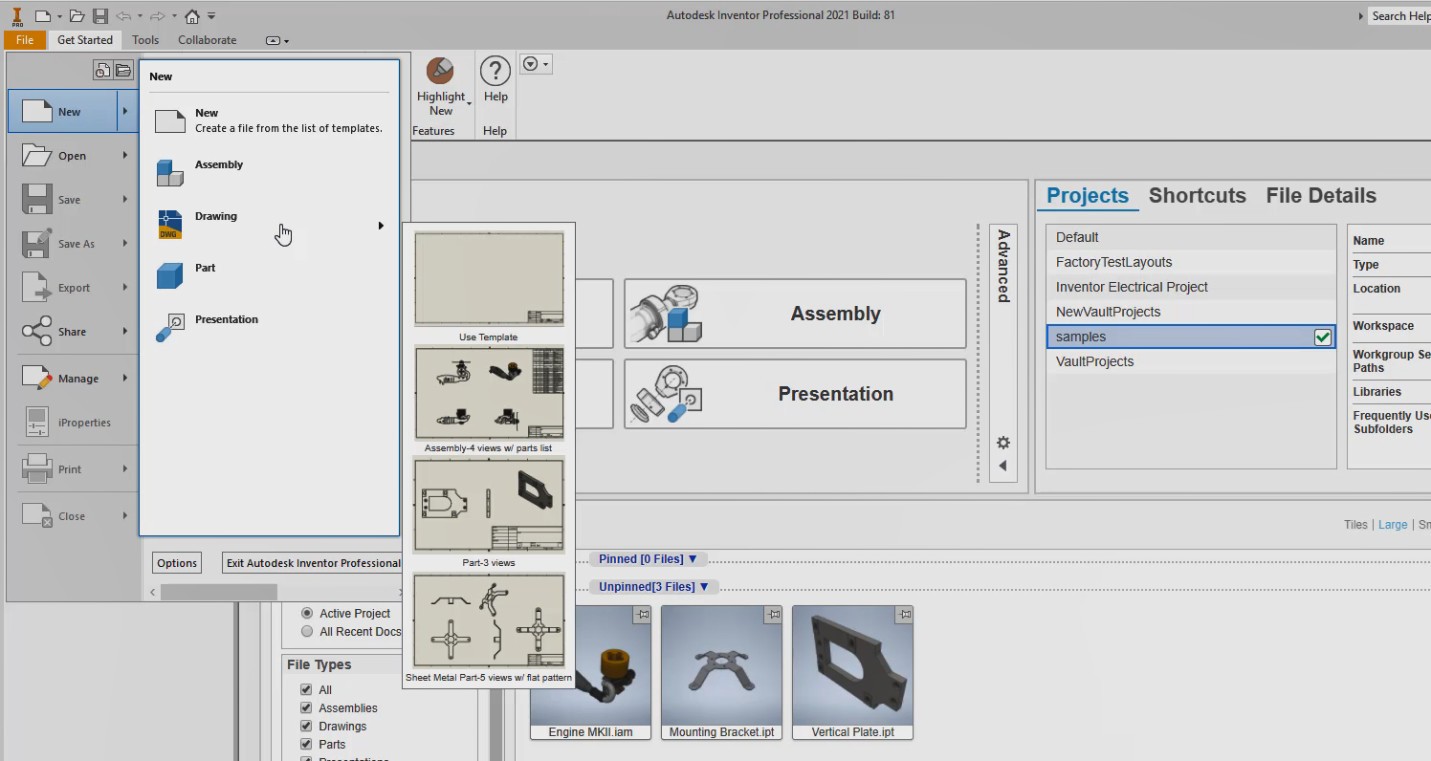Screen dimensions: 1431x761
Task: Click the large Assembly button on home screen
Action: (x=795, y=314)
